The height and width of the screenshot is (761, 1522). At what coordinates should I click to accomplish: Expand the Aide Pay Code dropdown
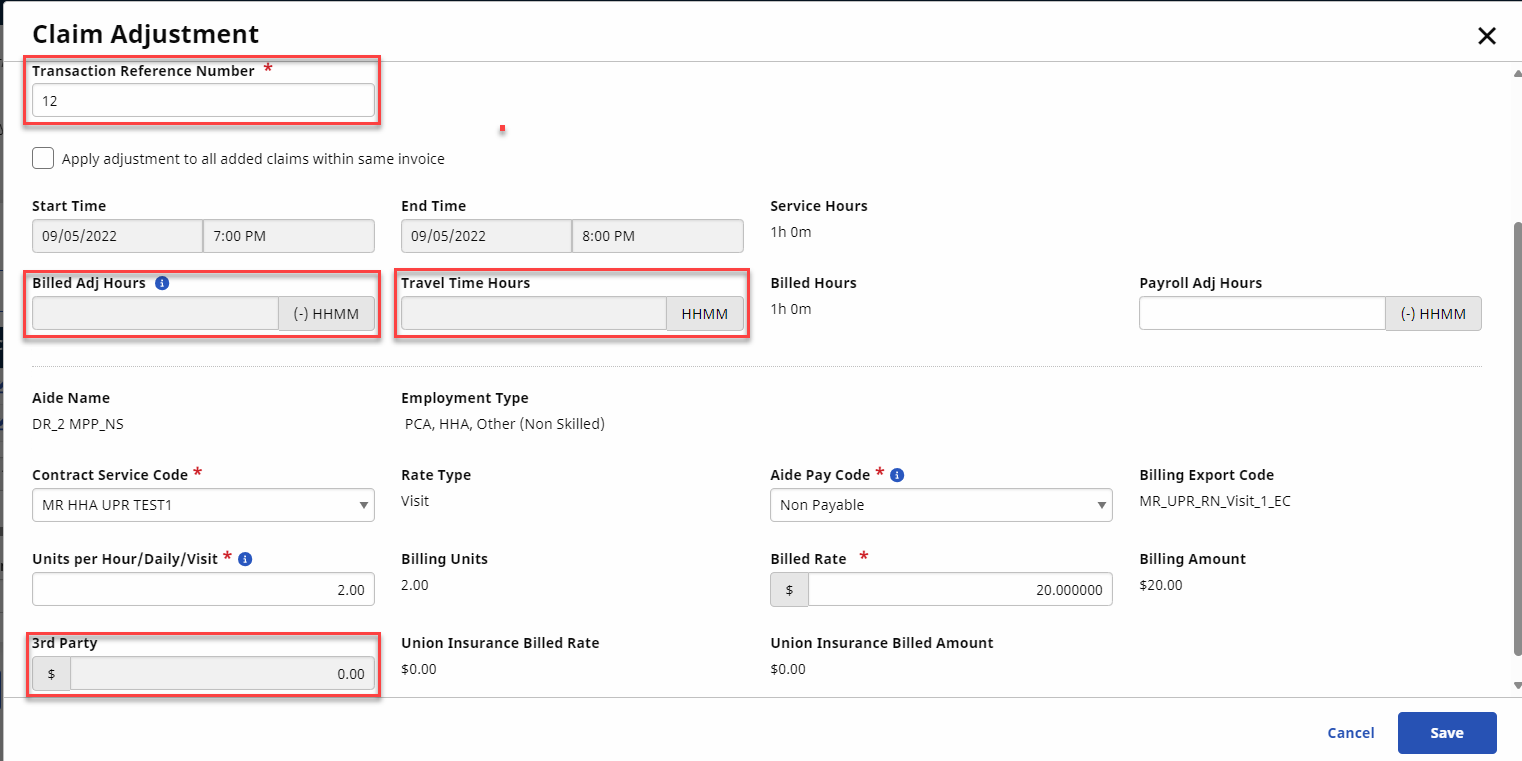click(940, 505)
